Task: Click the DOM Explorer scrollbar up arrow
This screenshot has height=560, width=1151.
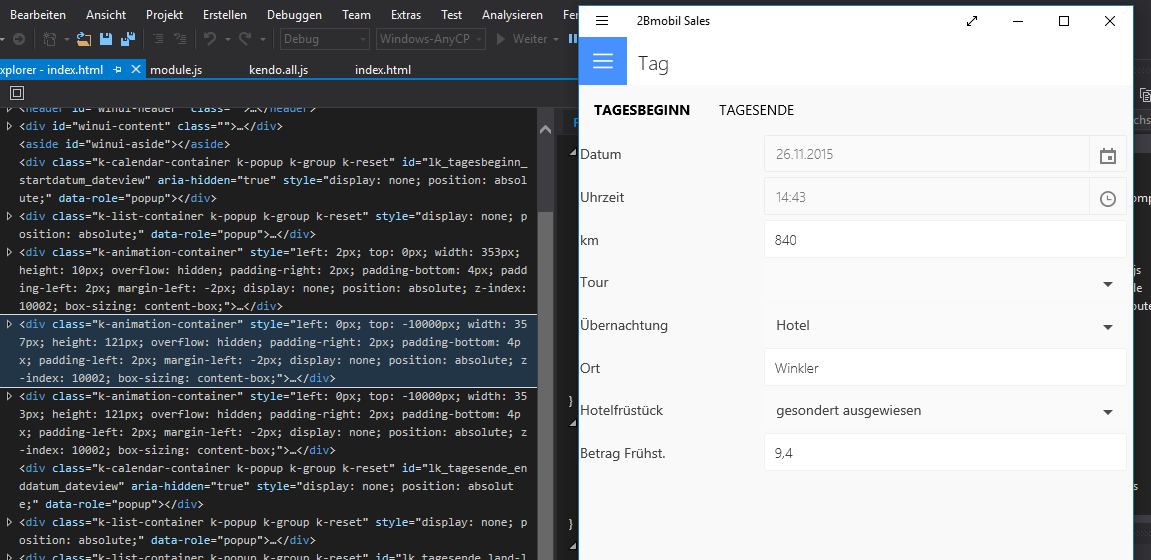Action: 545,129
